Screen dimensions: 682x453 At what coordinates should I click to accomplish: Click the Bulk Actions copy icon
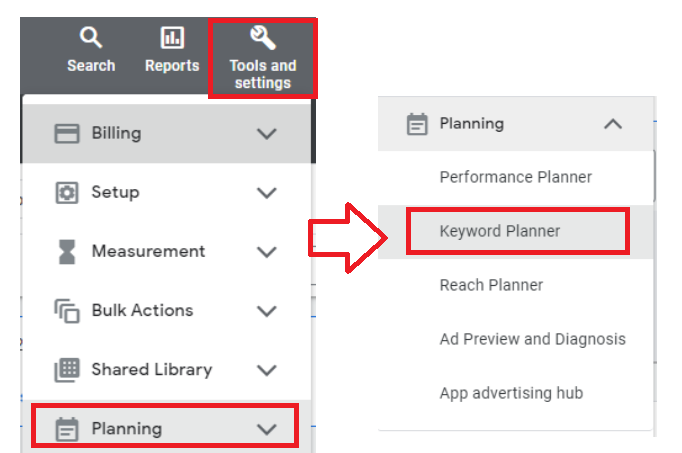coord(67,311)
